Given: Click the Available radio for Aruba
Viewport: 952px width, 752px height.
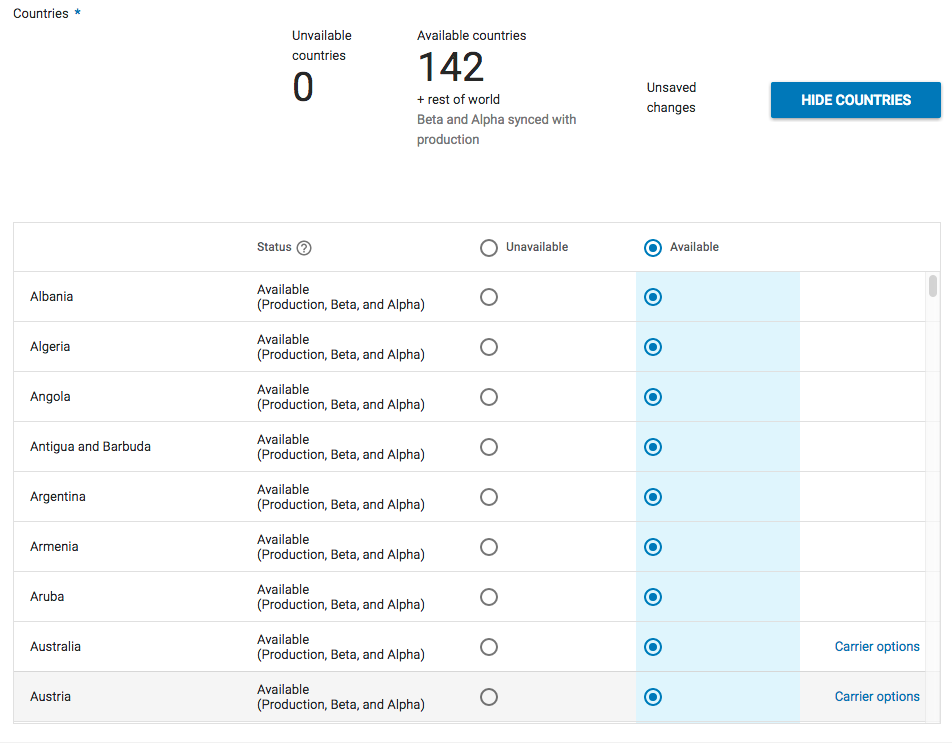Looking at the screenshot, I should coord(653,597).
